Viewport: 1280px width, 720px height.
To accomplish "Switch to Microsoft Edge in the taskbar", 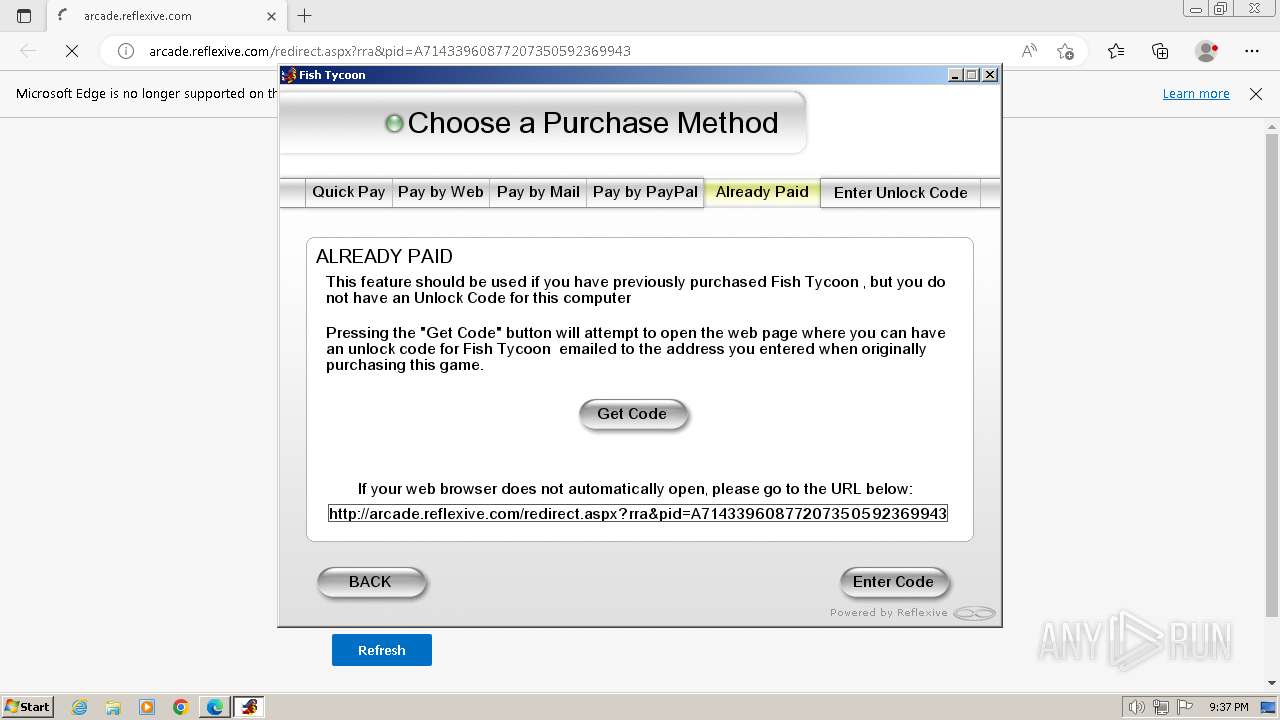I will tap(215, 707).
